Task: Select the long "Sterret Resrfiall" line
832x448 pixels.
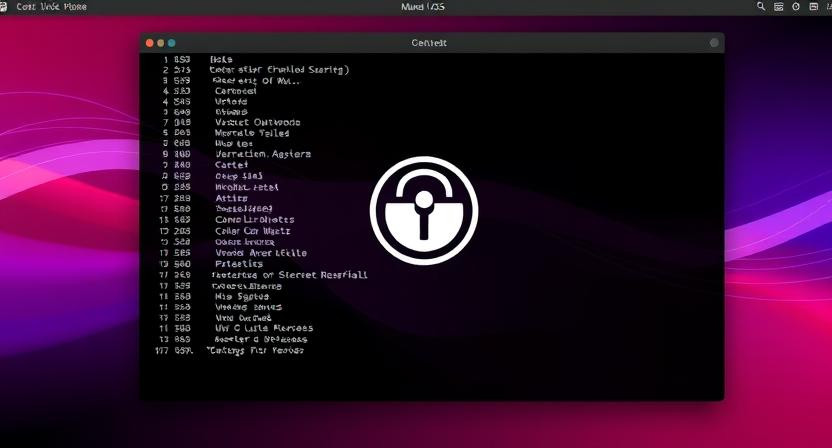Action: pos(289,274)
